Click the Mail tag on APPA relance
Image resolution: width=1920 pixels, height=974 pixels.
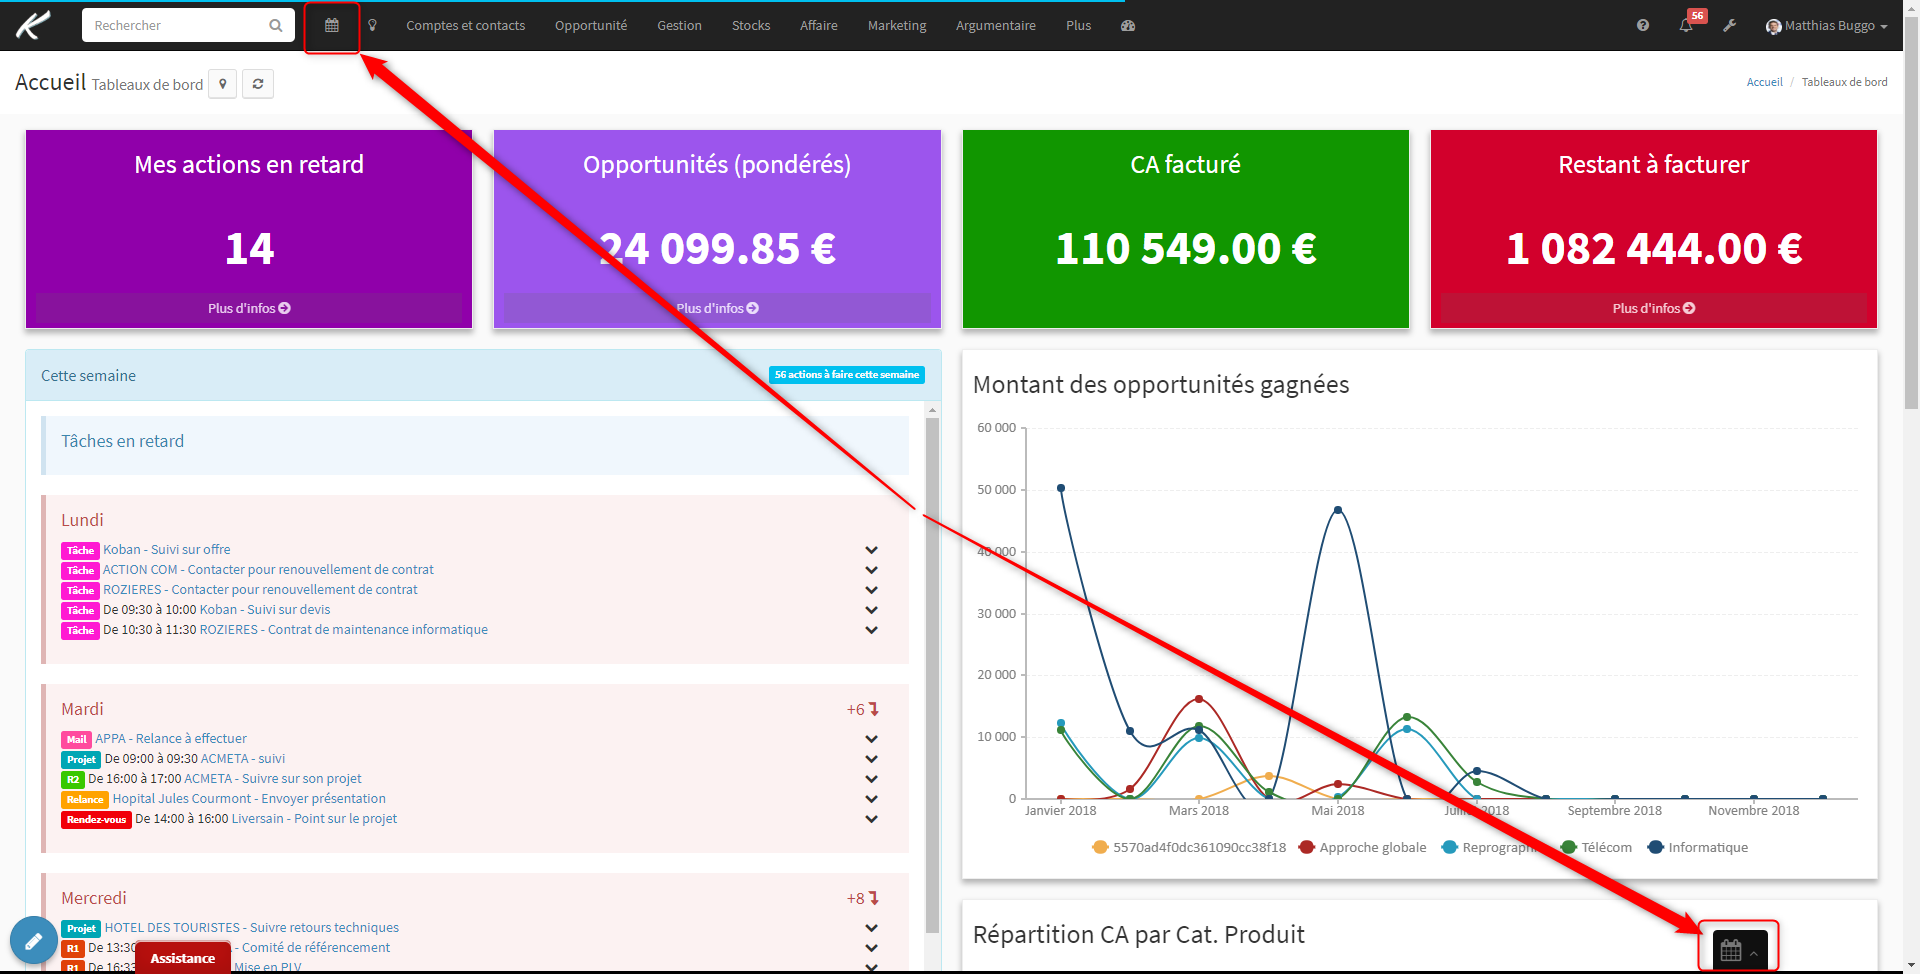(76, 739)
